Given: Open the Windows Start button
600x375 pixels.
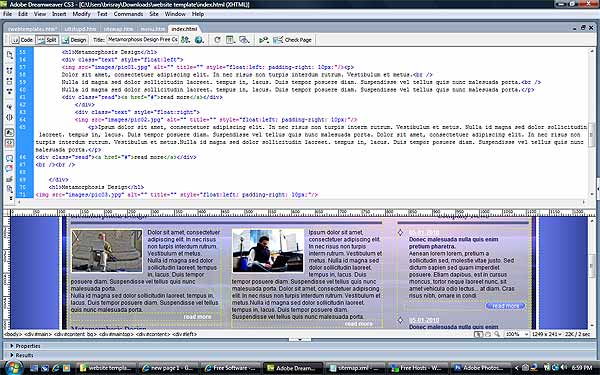Looking at the screenshot, I should [x=13, y=368].
